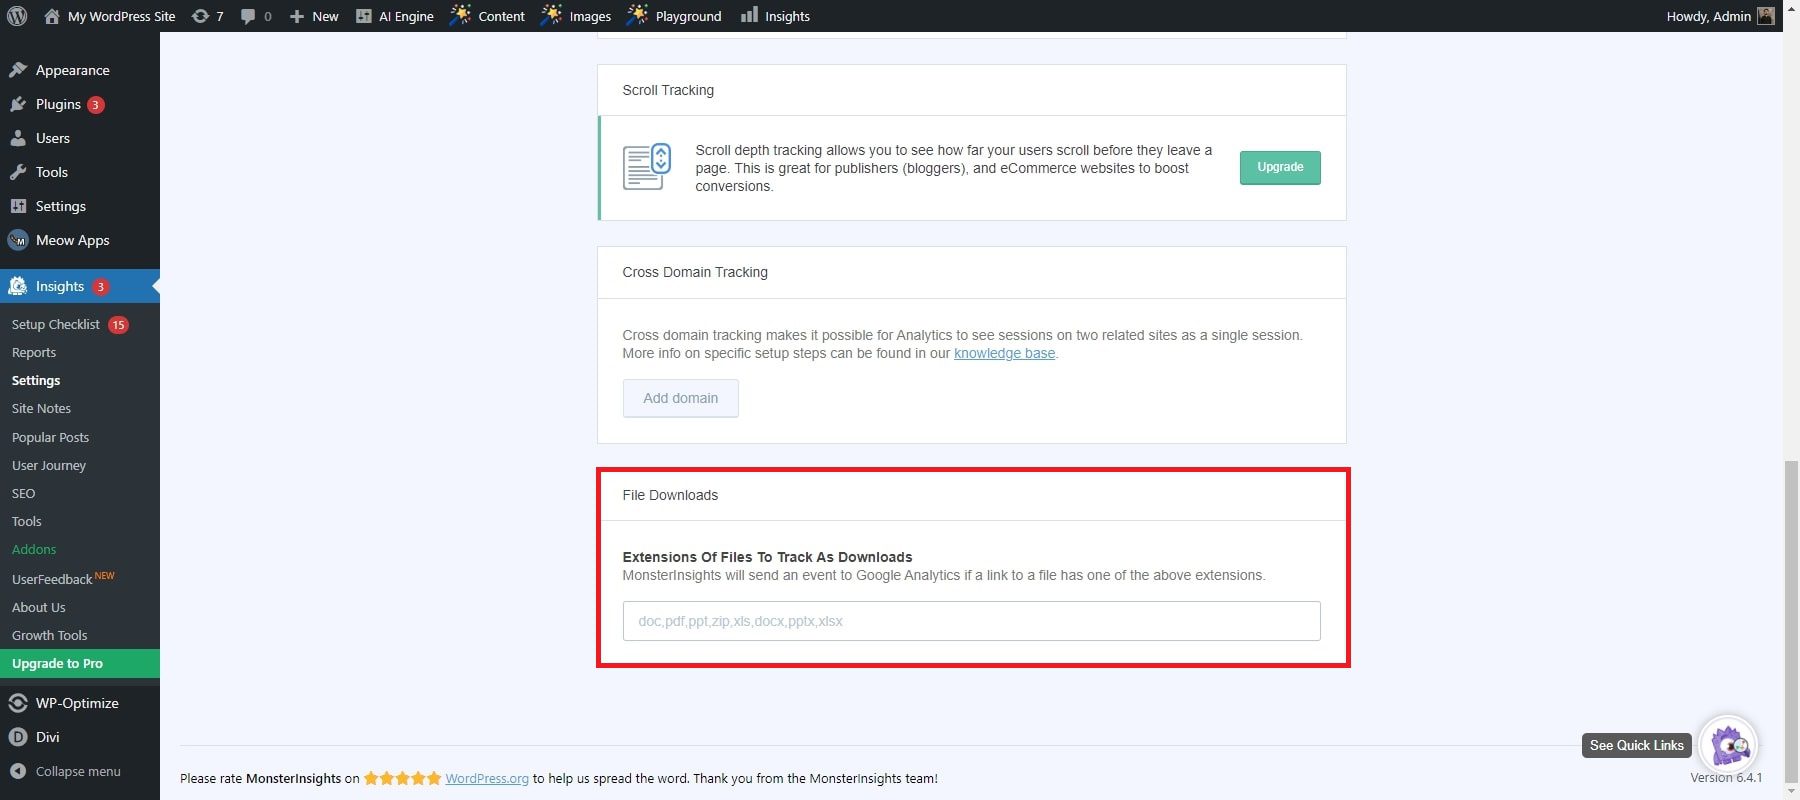This screenshot has width=1800, height=800.
Task: Open the knowledge base link
Action: pos(1004,353)
